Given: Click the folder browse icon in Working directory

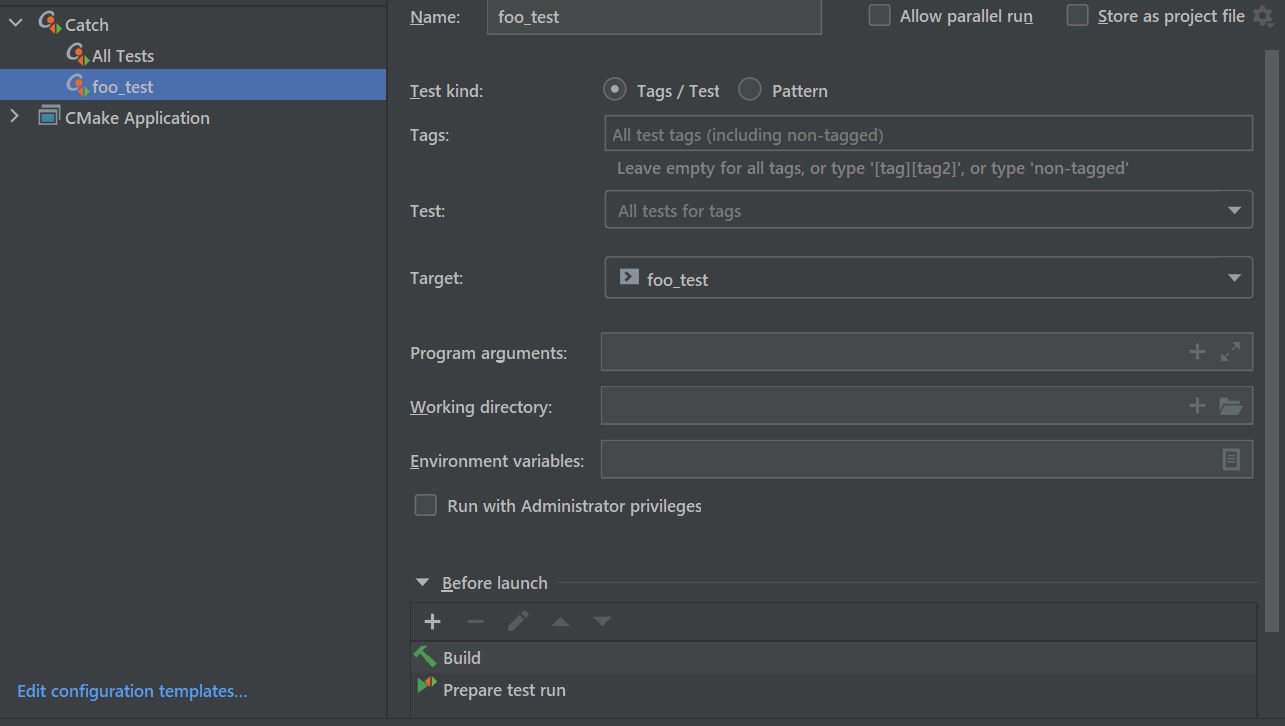Looking at the screenshot, I should [1230, 406].
